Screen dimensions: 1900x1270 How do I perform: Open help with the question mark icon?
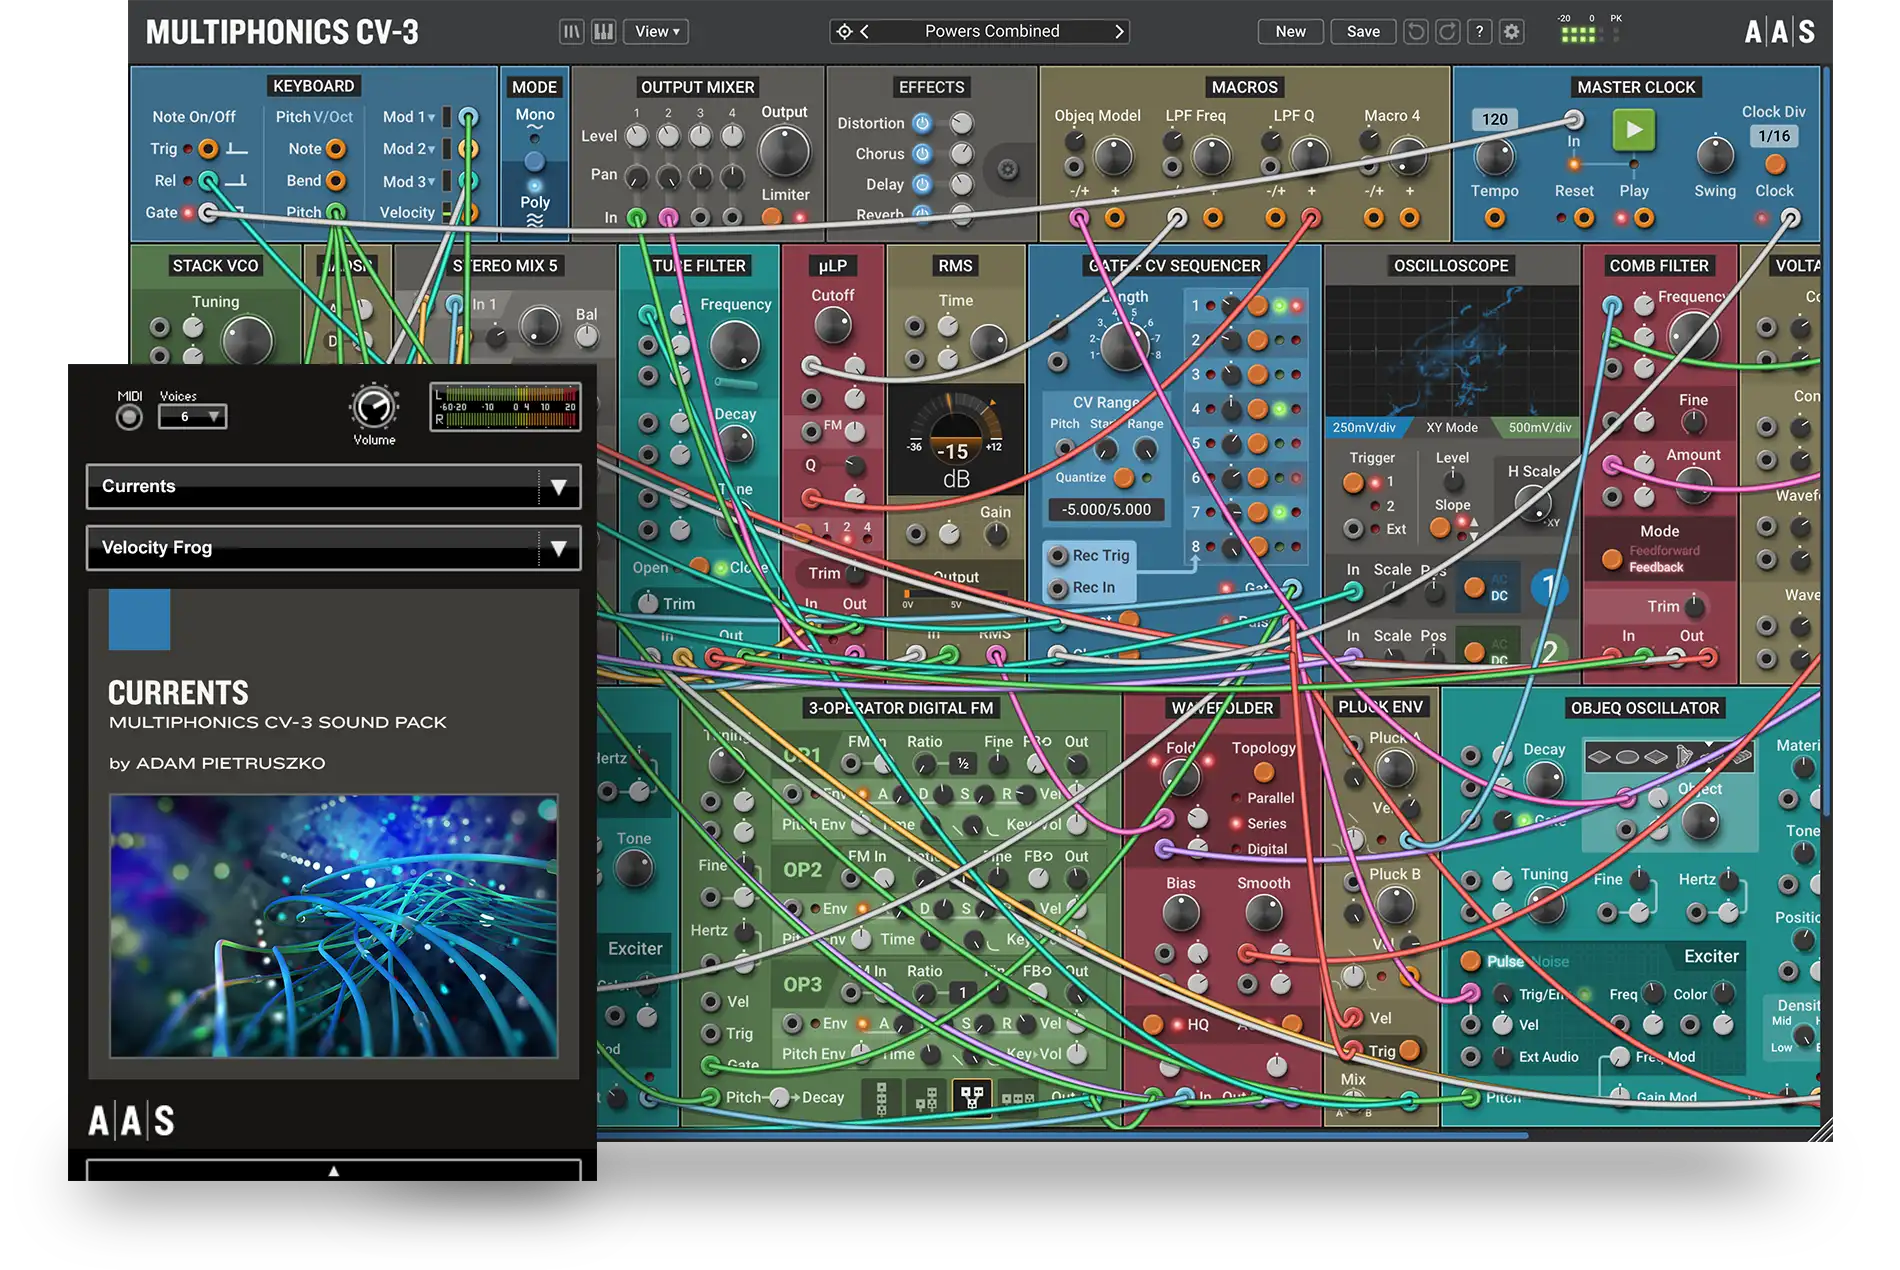[x=1480, y=32]
